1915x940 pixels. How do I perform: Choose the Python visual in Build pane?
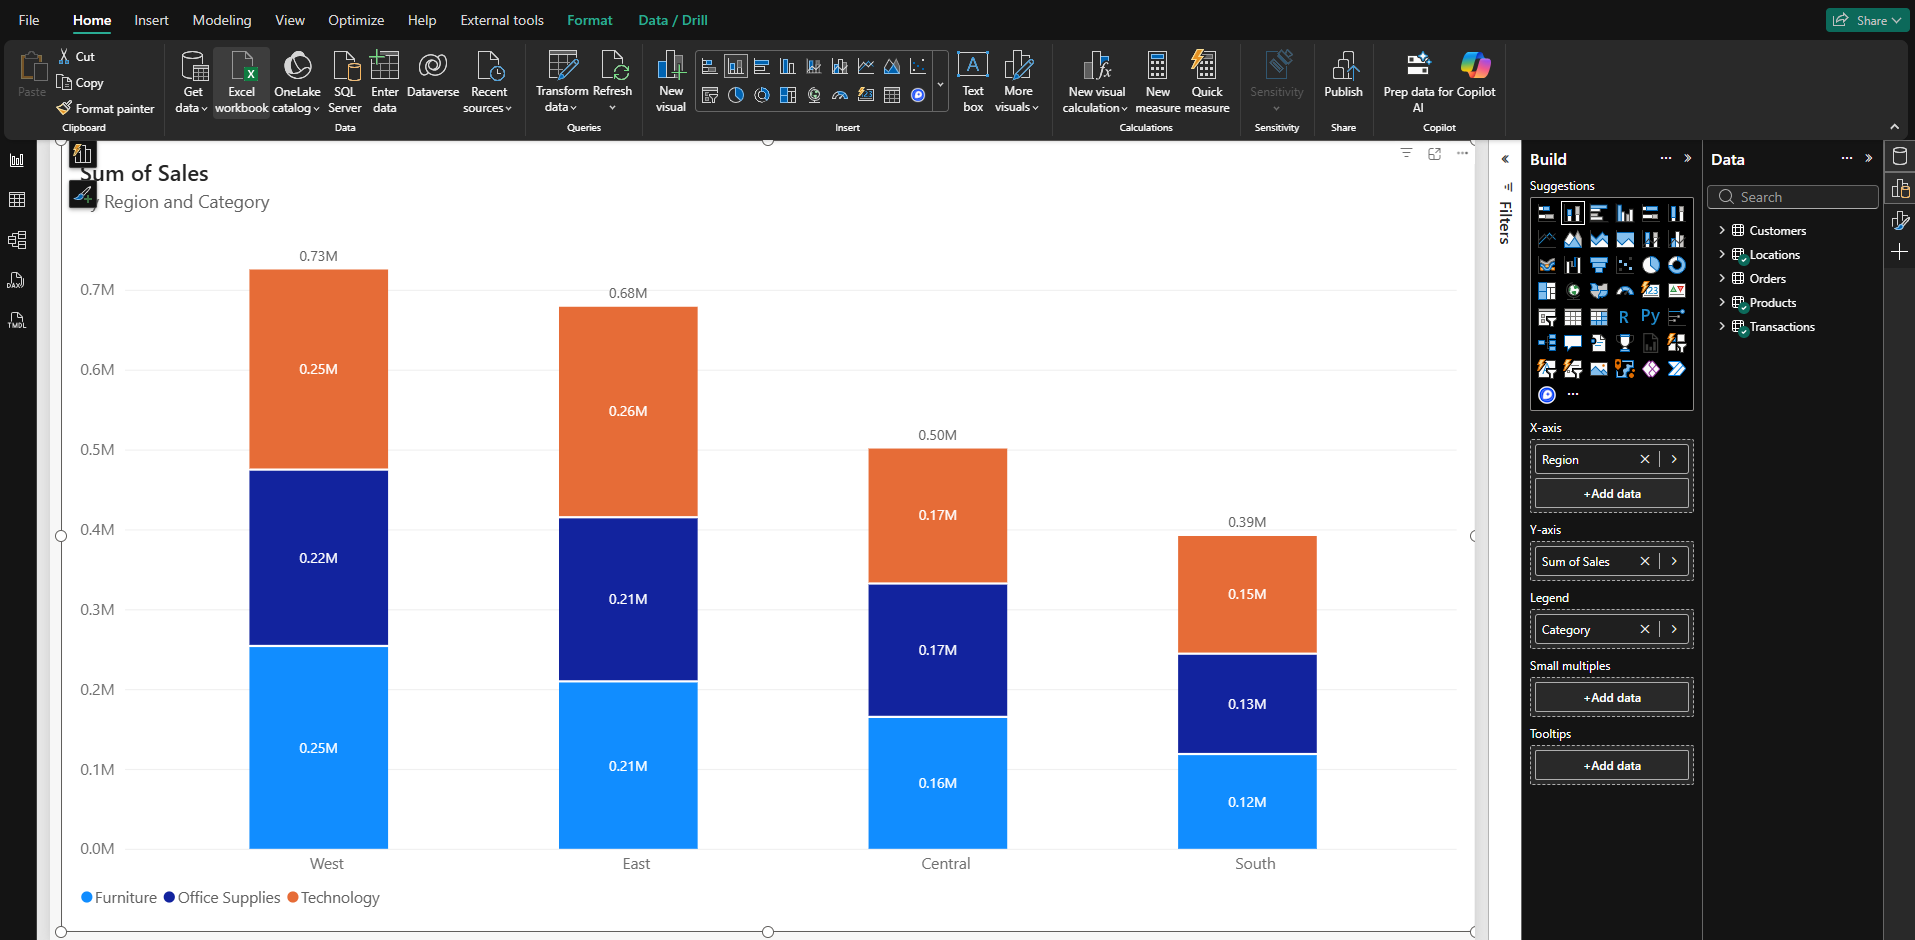point(1650,317)
